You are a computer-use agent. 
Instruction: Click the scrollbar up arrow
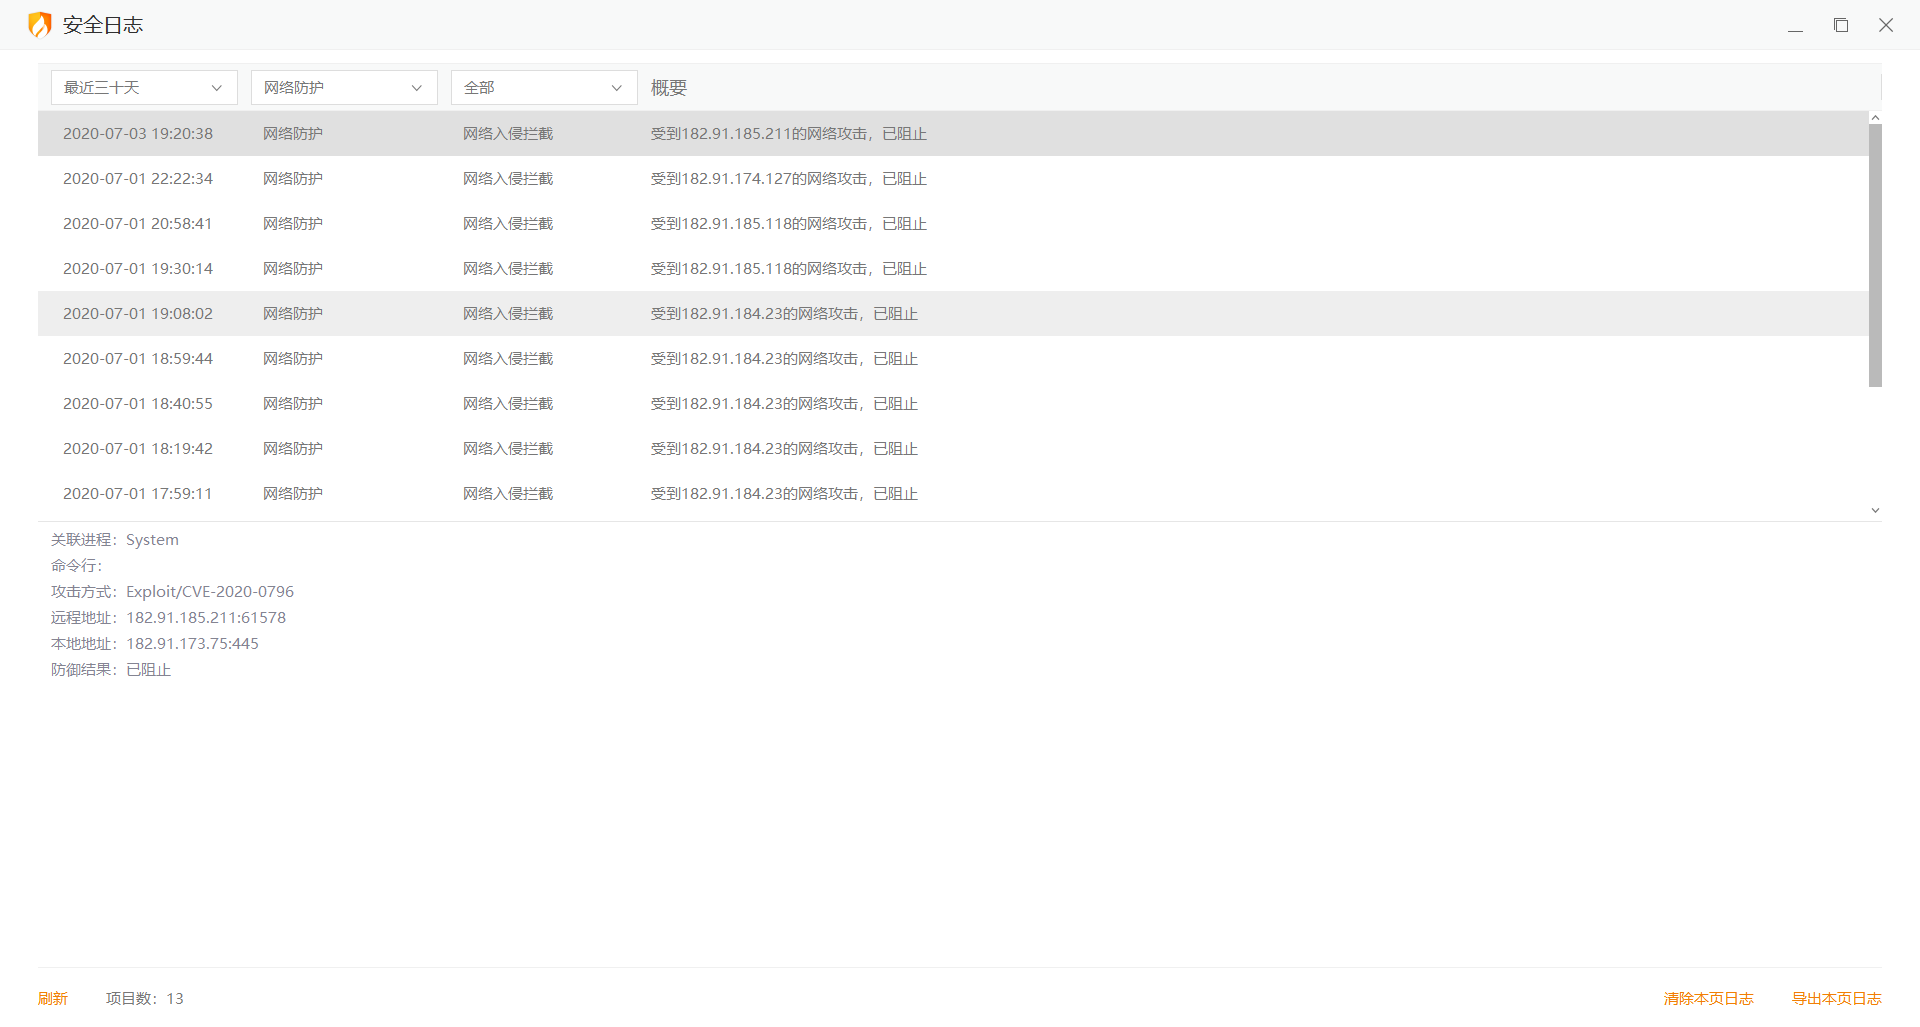tap(1876, 117)
